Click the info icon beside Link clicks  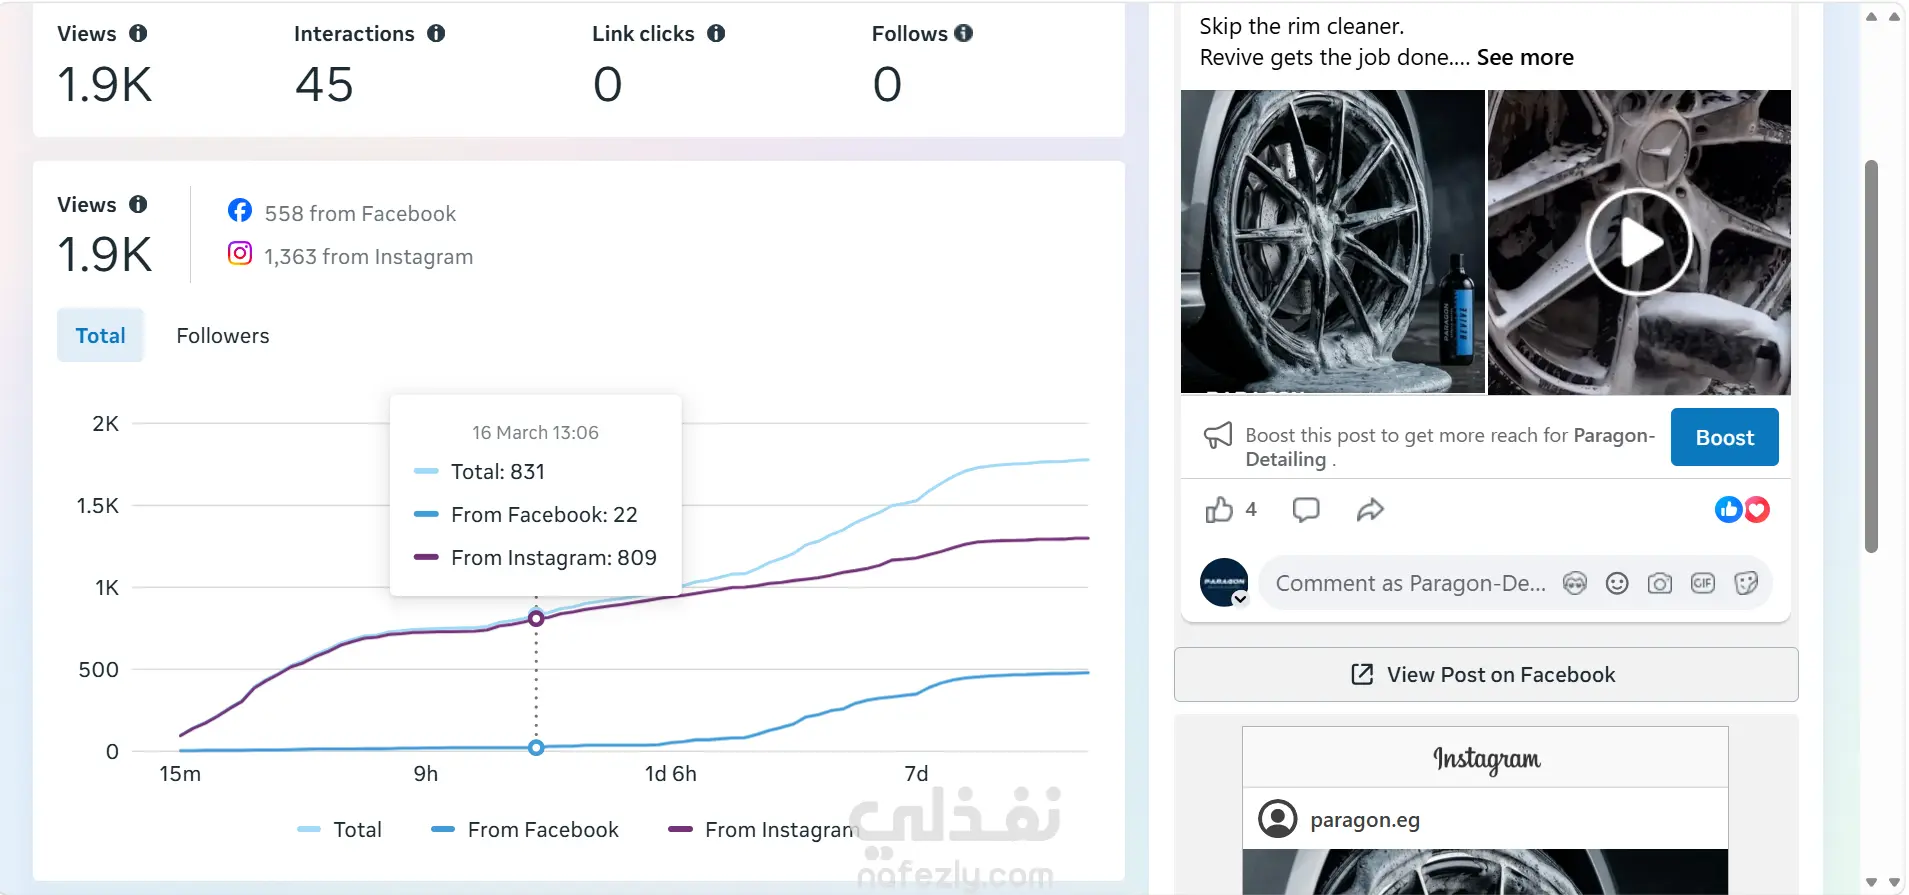716,33
